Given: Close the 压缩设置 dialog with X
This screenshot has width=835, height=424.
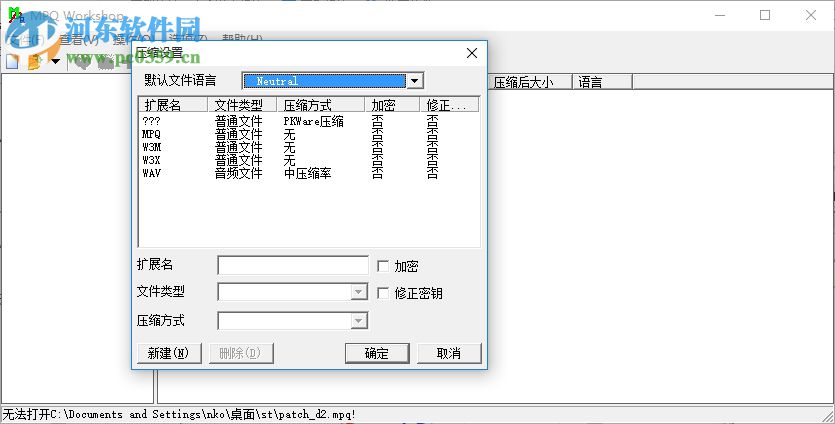Looking at the screenshot, I should coord(471,53).
